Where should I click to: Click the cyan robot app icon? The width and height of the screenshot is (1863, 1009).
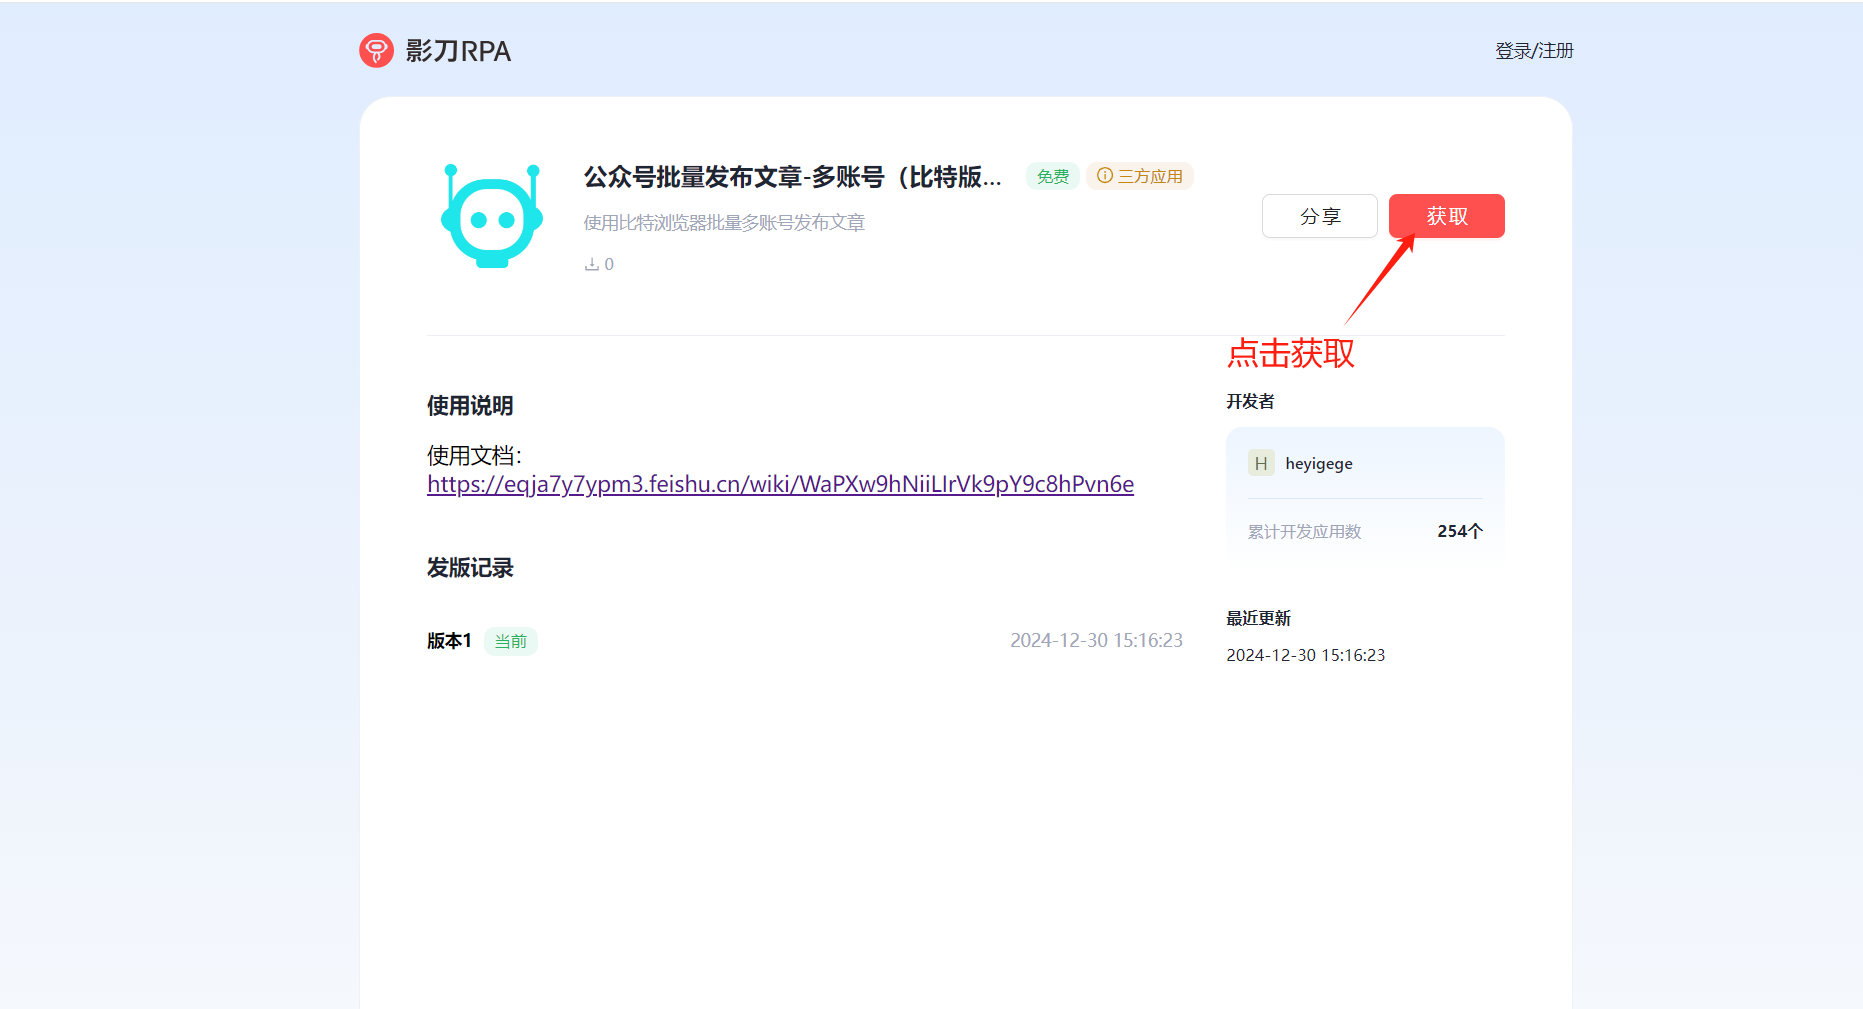[x=492, y=216]
